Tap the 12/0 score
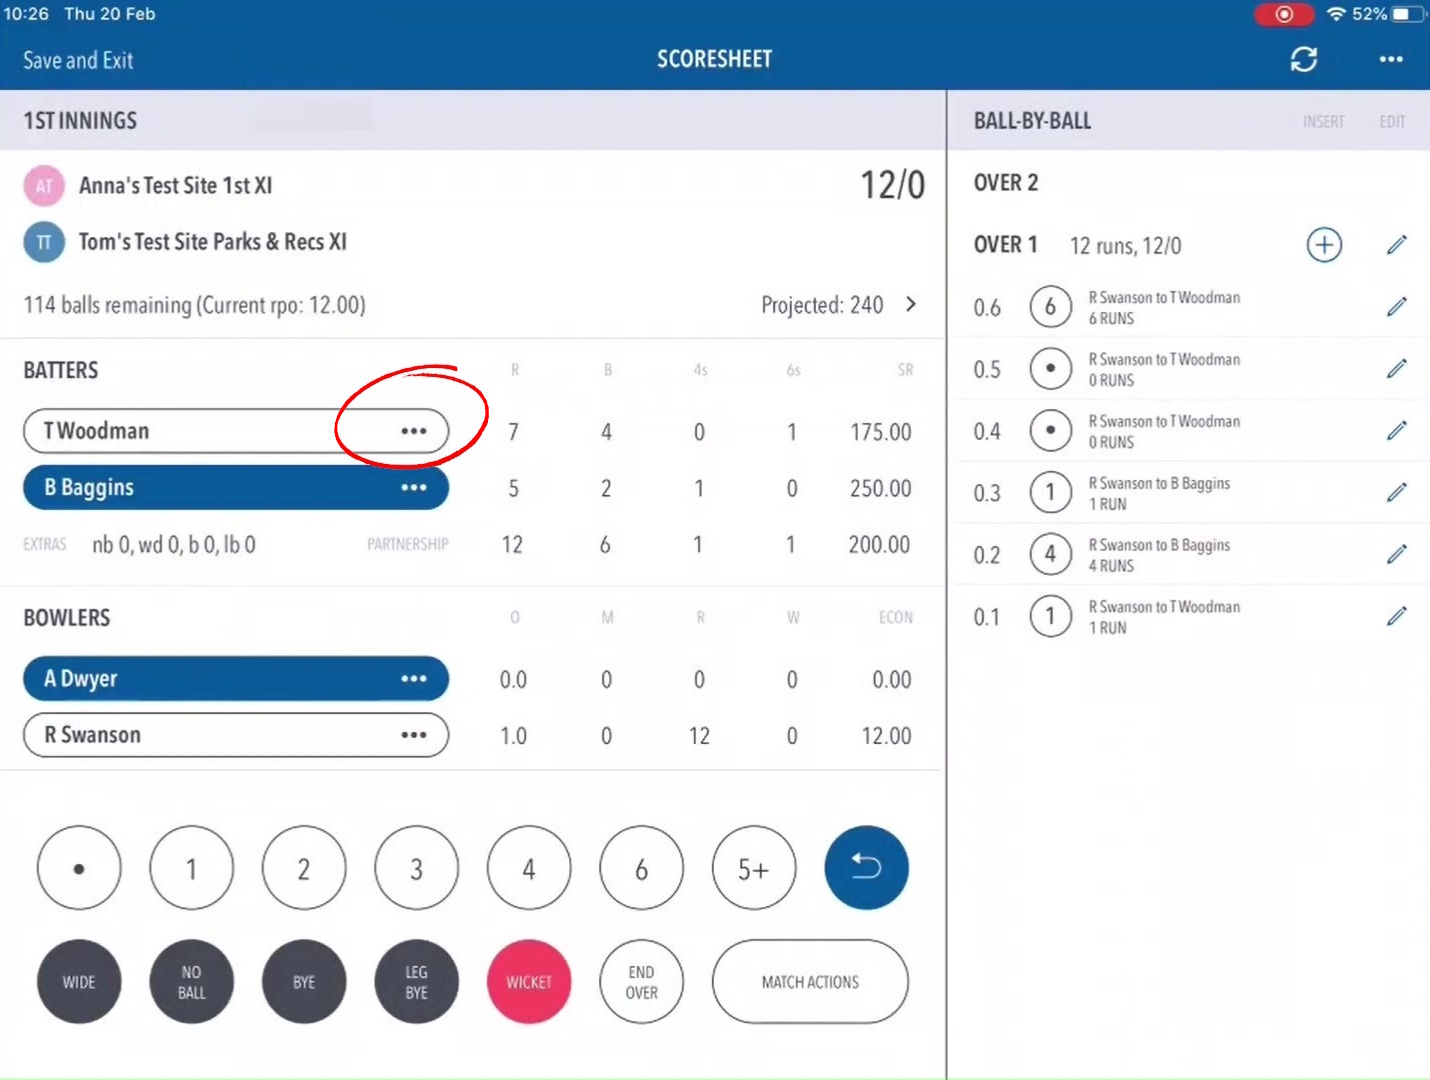The height and width of the screenshot is (1080, 1430). point(893,185)
